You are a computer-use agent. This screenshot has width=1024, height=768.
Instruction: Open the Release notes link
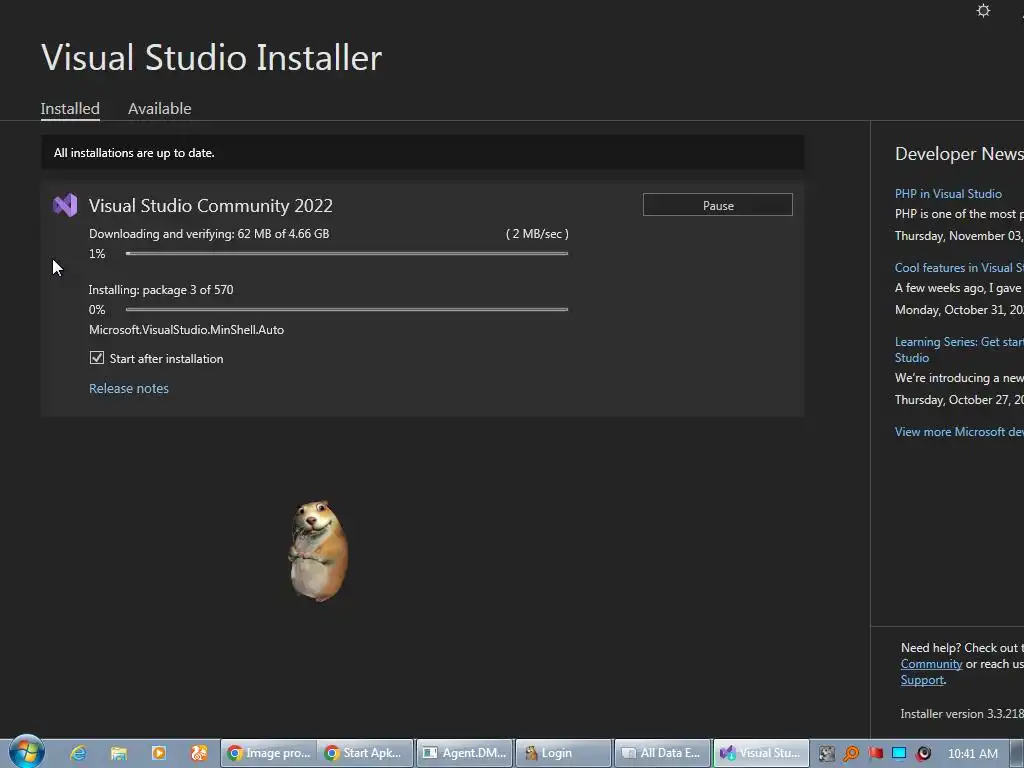click(x=129, y=388)
